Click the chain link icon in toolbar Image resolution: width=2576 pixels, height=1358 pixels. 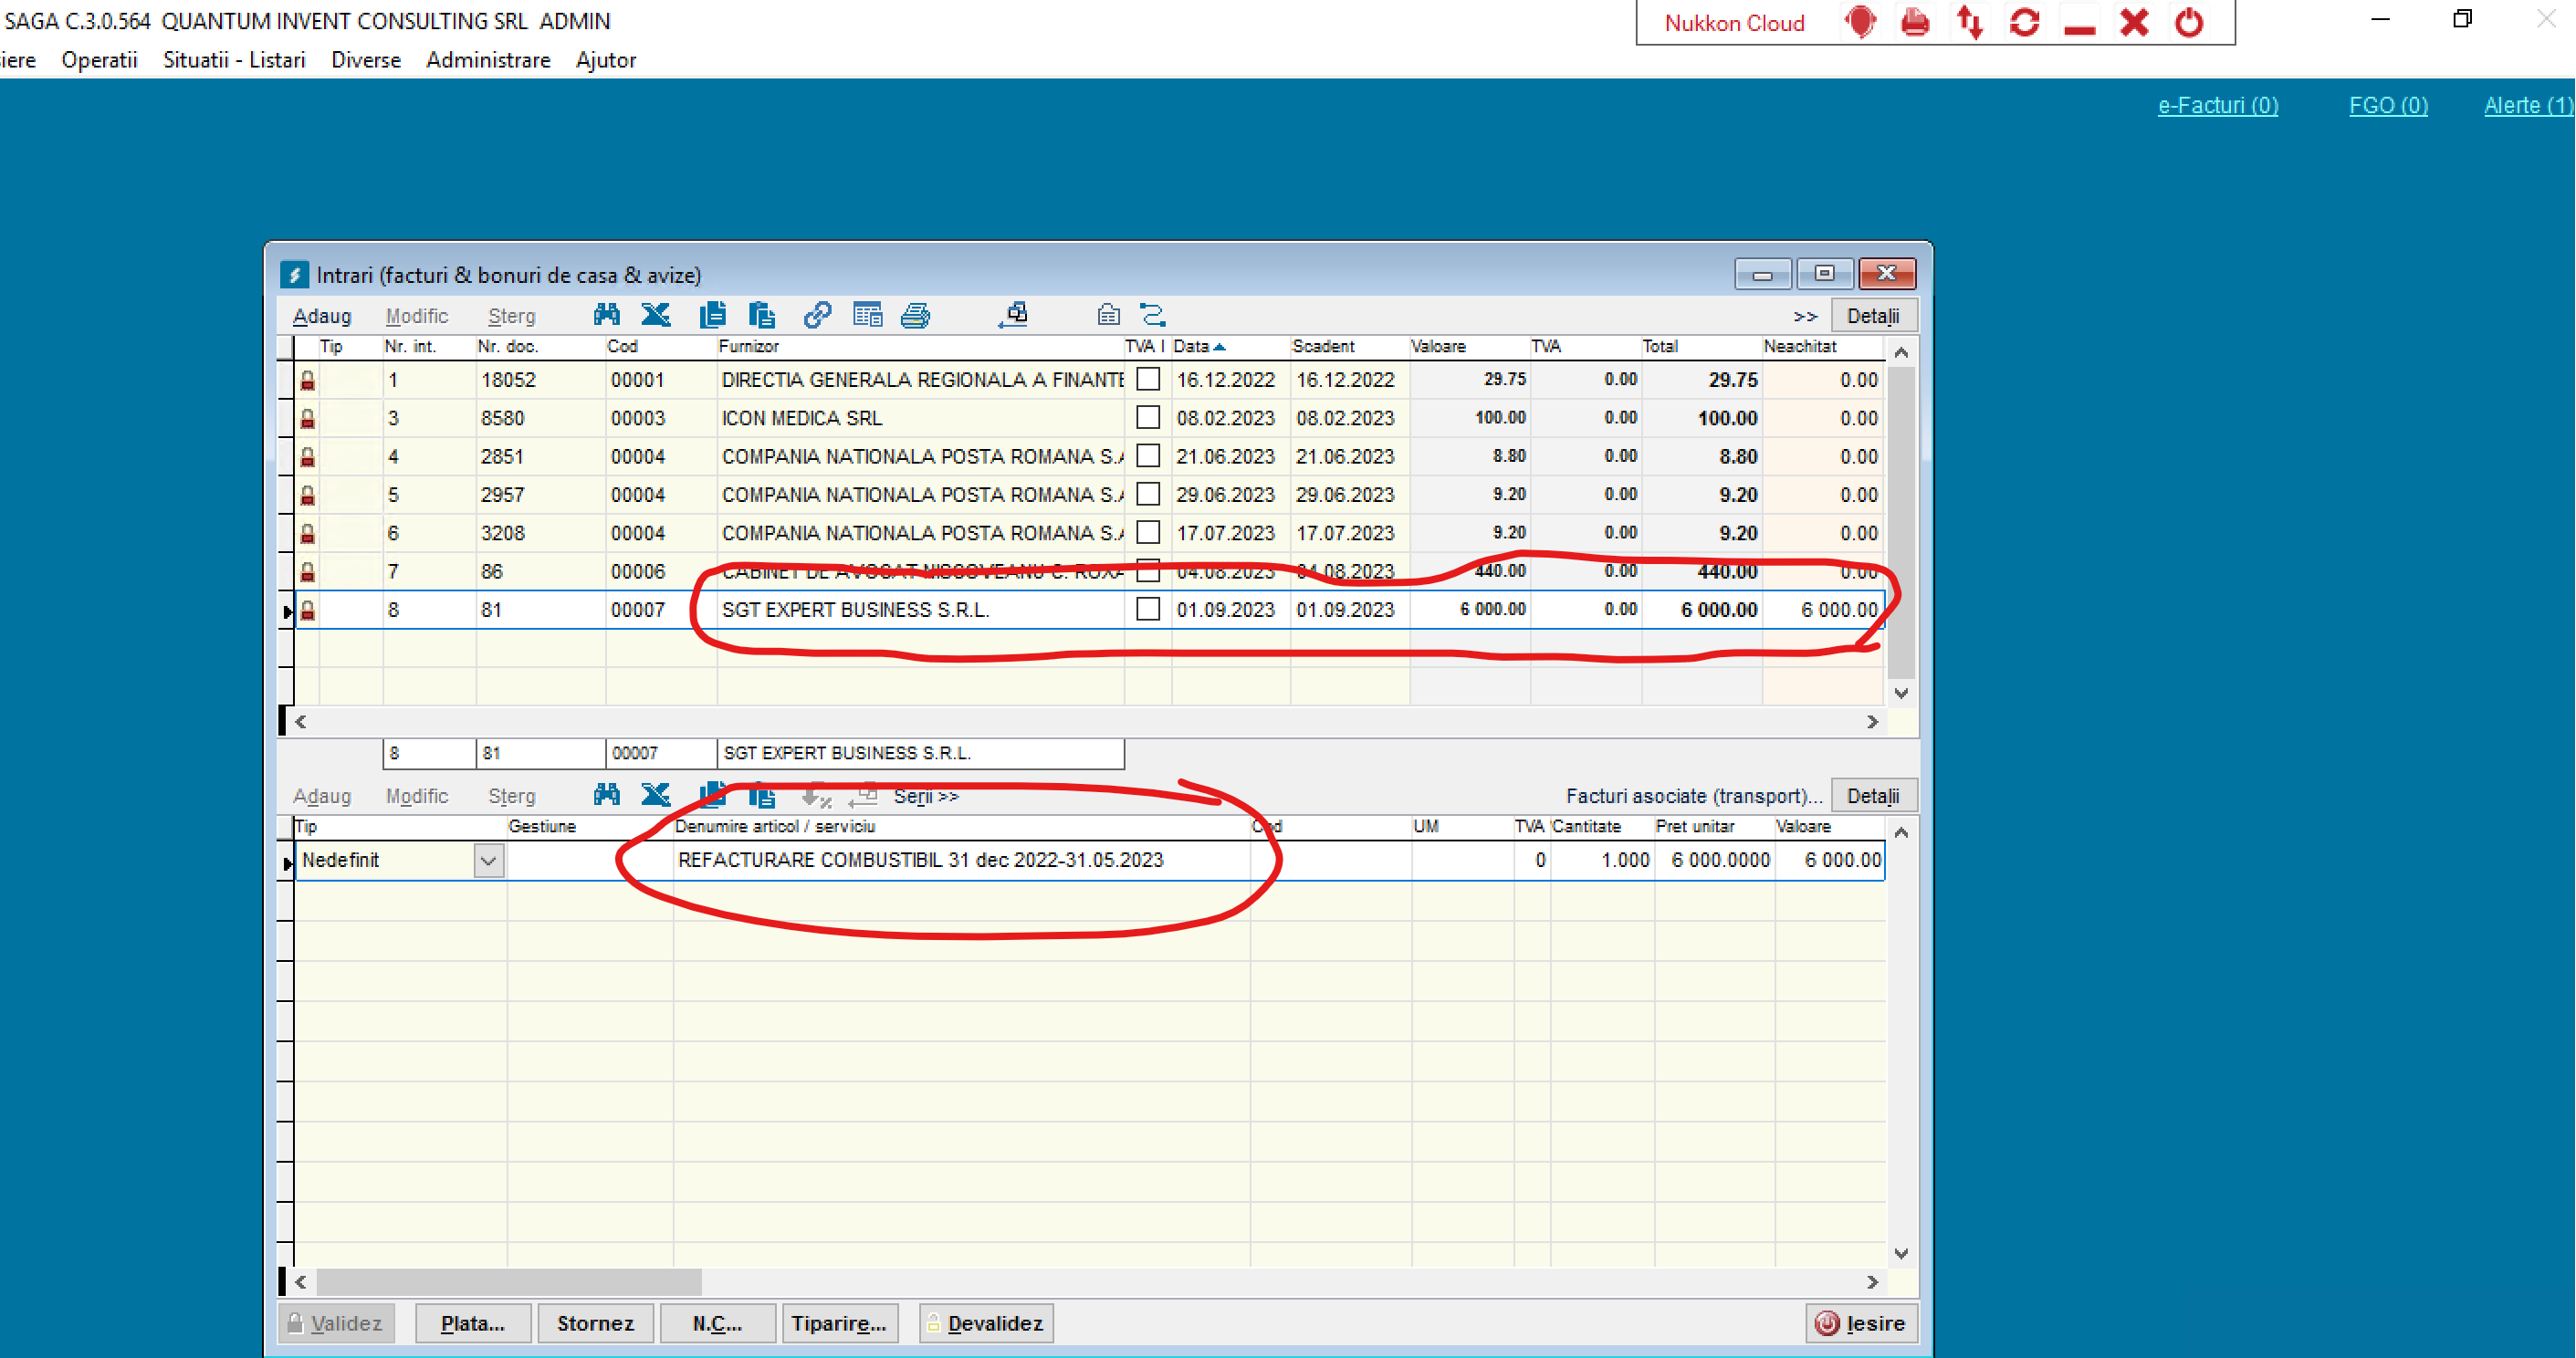pyautogui.click(x=817, y=315)
